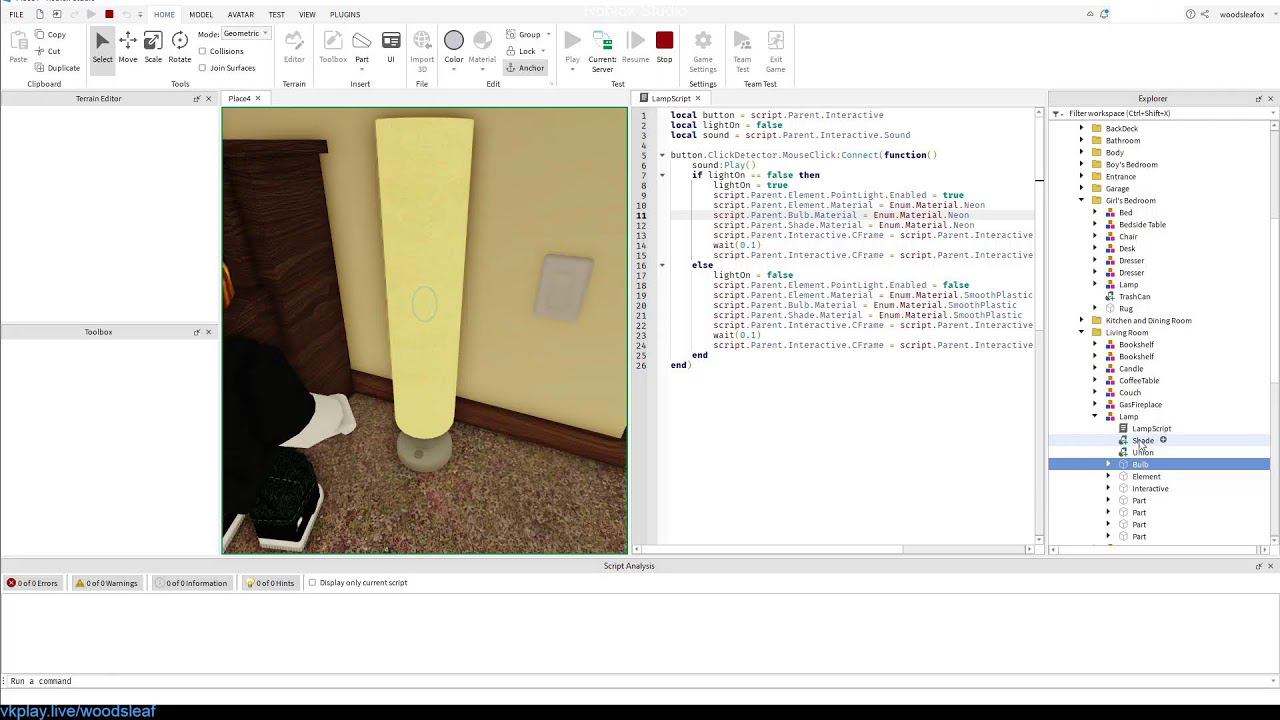Open the Toolbox insert icon
The image size is (1280, 720).
pyautogui.click(x=333, y=47)
